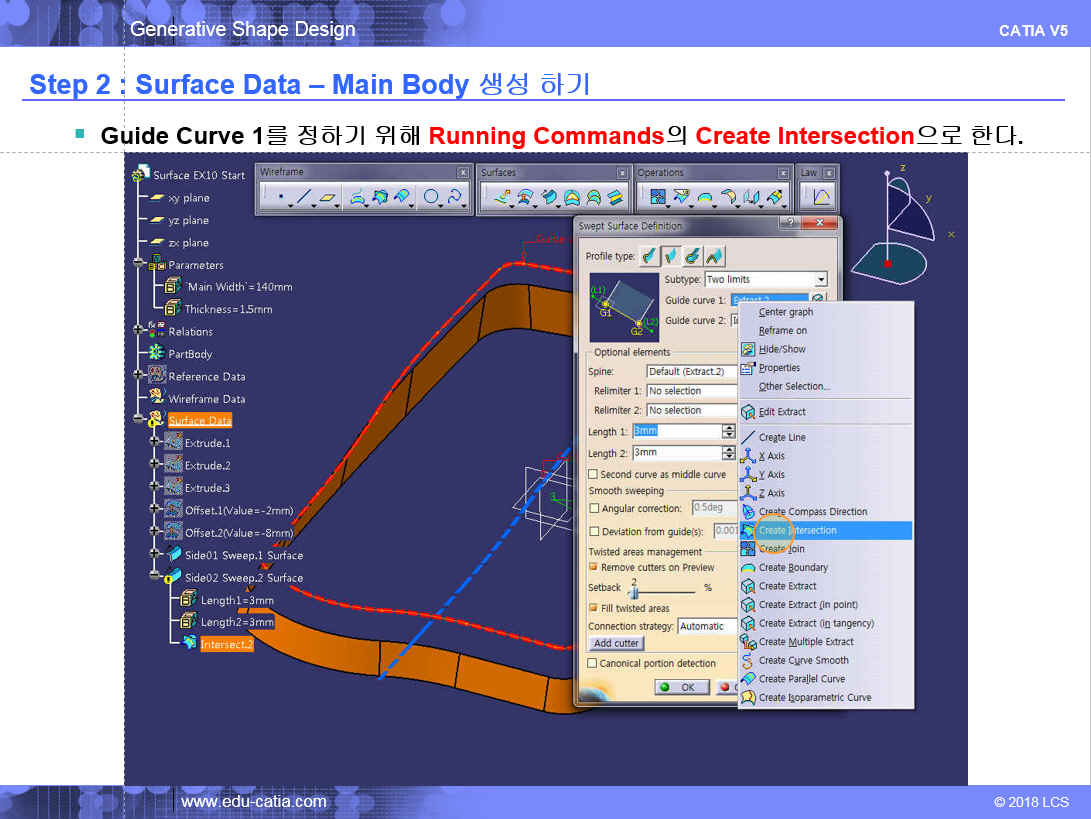Select the Line tool in Wireframe toolbar
The height and width of the screenshot is (819, 1091).
coord(304,197)
